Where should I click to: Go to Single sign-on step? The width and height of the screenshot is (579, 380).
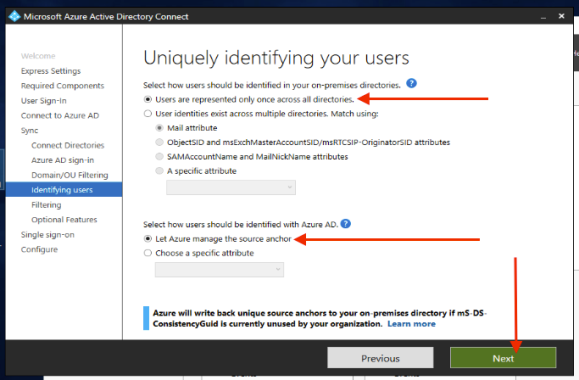pos(48,234)
